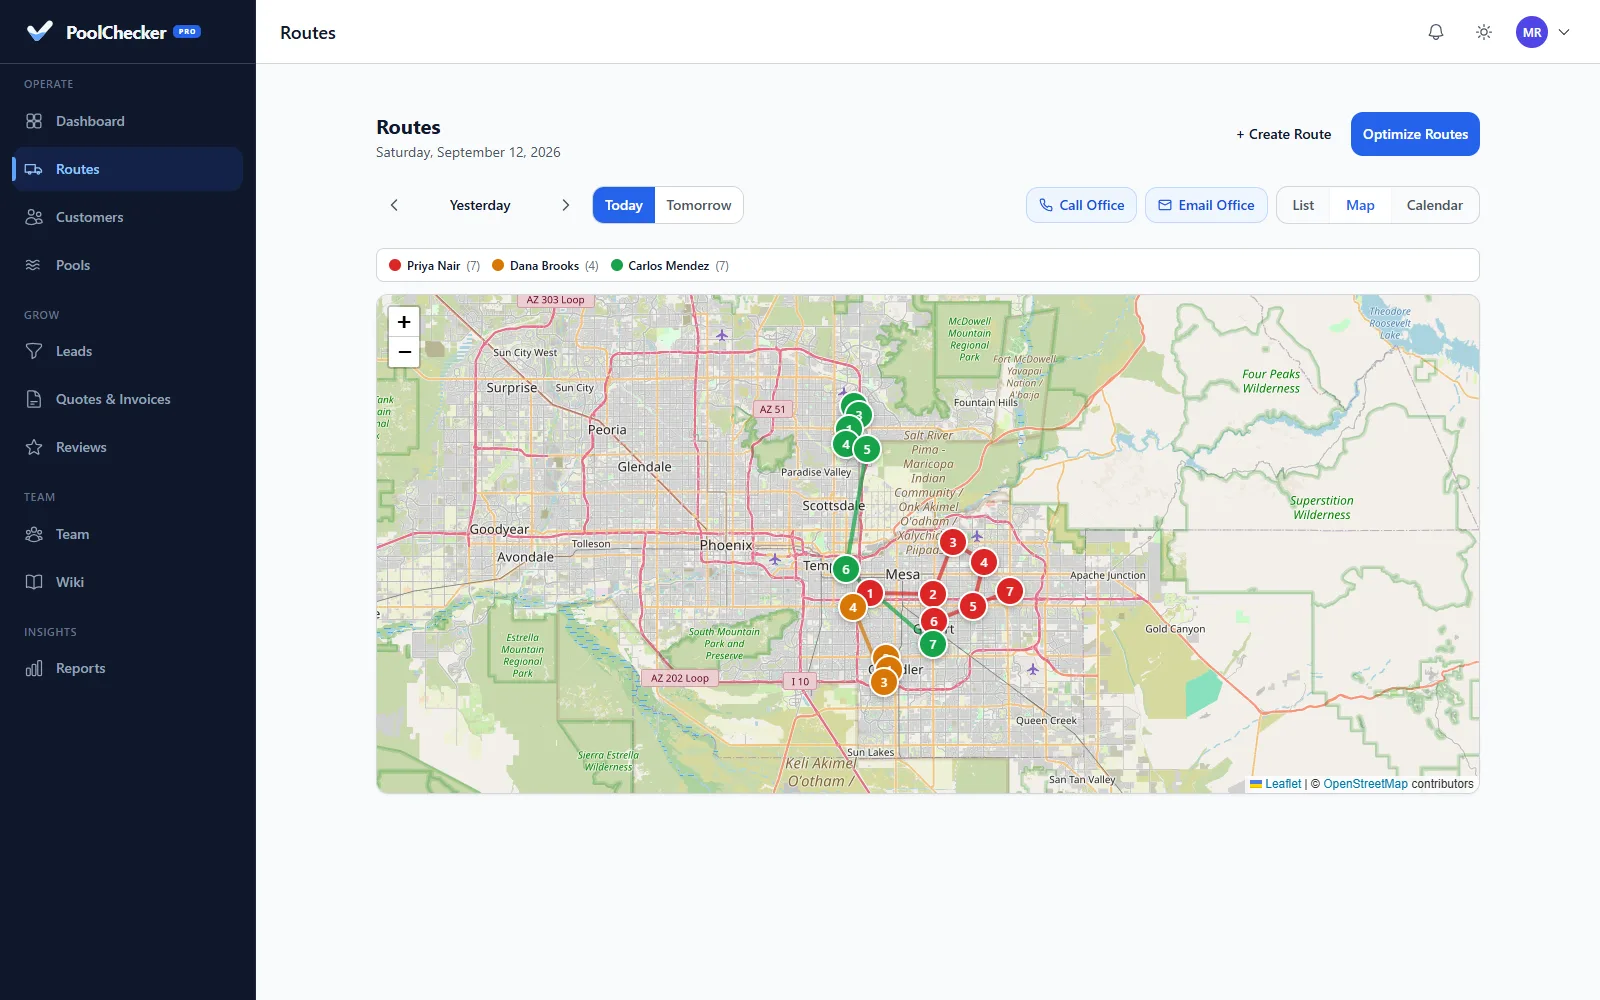
Task: Click the PoolChecker checkmark logo
Action: pyautogui.click(x=40, y=31)
